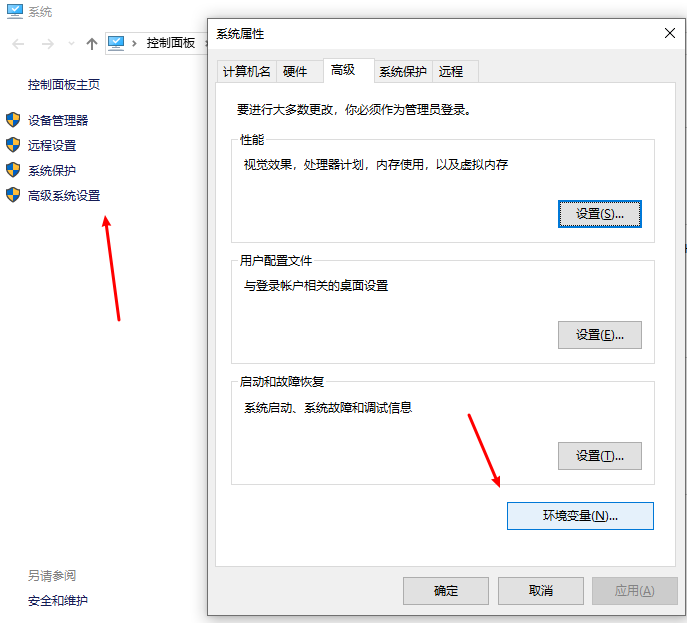687x623 pixels.
Task: Click the shield icon beside sidebar 系统保护
Action: pyautogui.click(x=13, y=170)
